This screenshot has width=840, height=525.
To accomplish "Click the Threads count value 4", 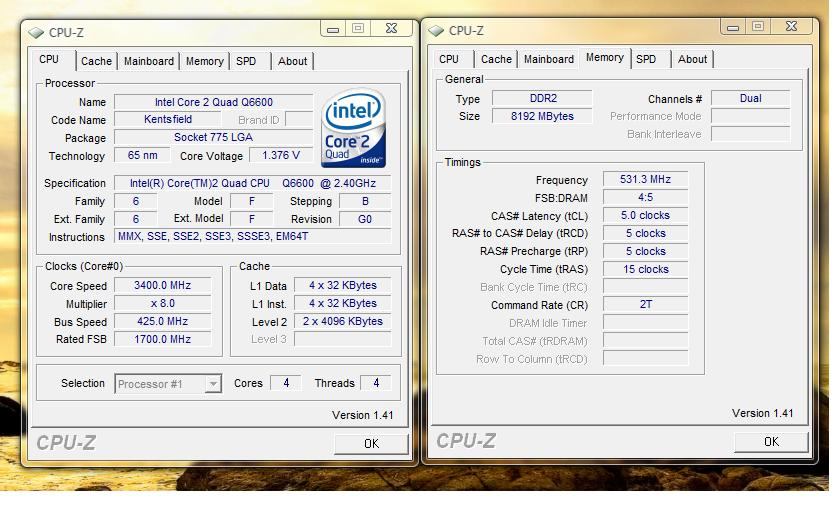I will [x=376, y=383].
